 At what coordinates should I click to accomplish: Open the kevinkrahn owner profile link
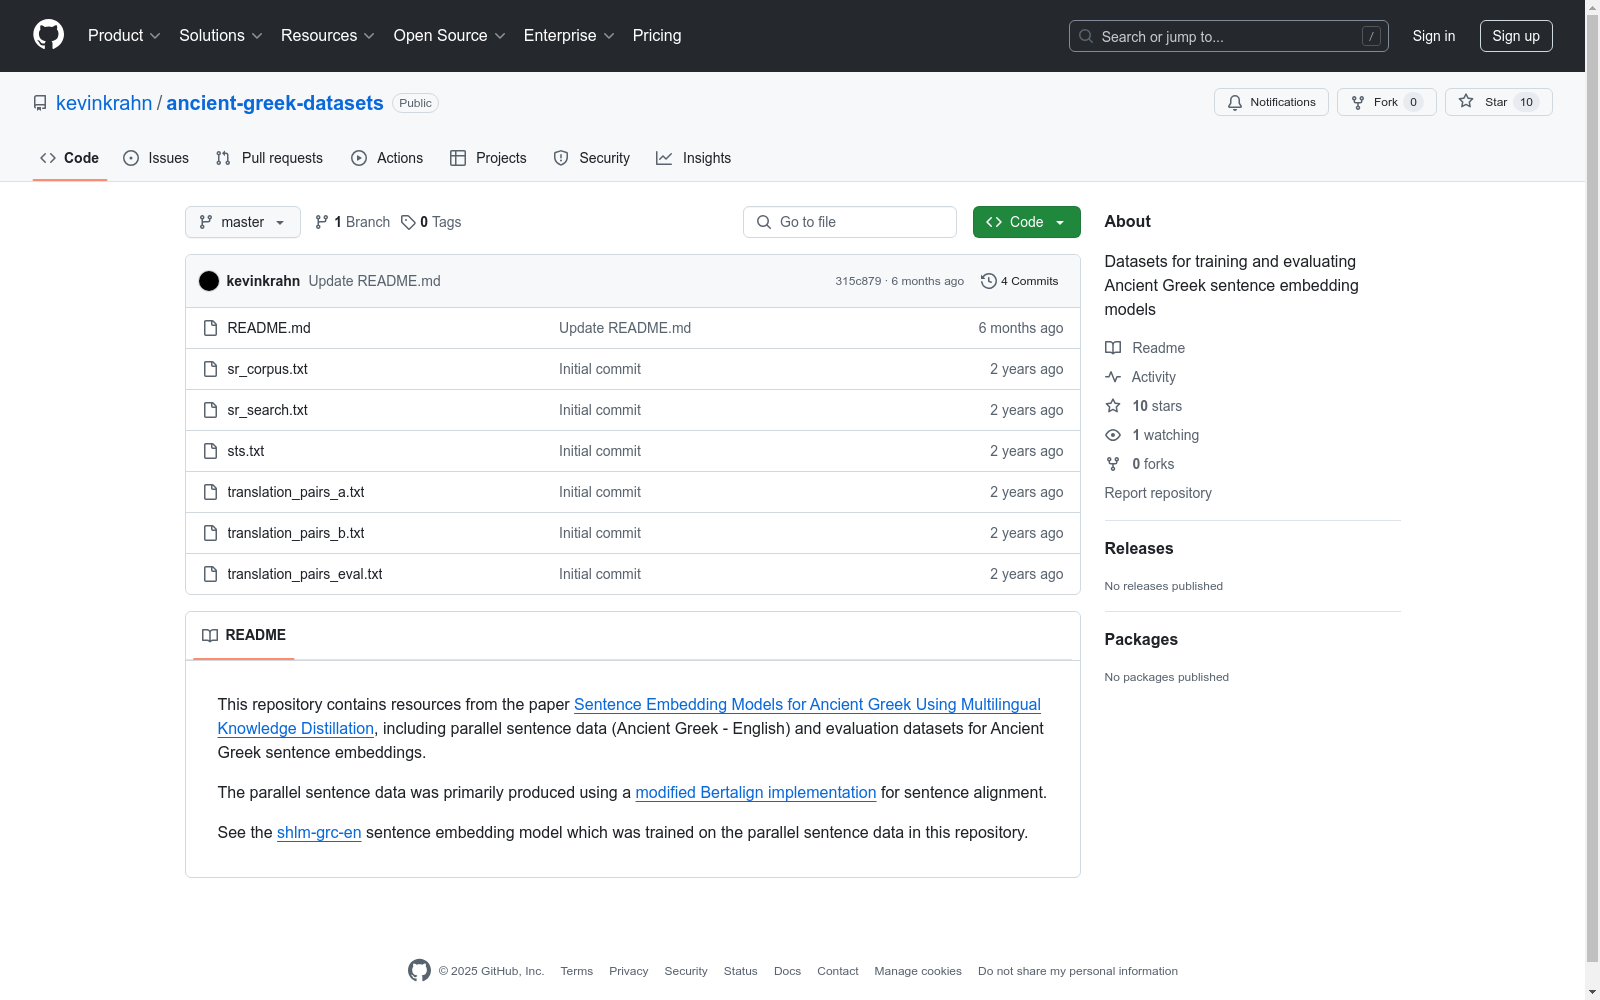click(x=104, y=103)
